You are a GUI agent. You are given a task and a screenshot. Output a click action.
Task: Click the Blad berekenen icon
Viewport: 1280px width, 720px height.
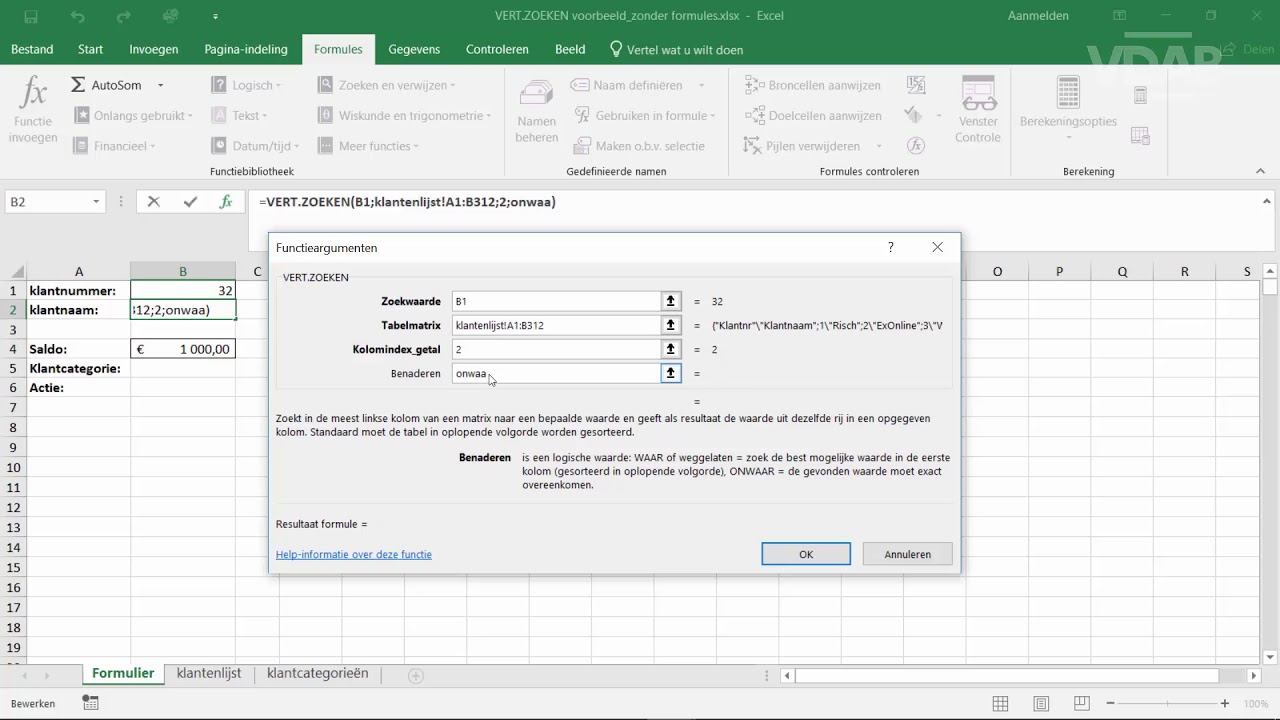1140,135
